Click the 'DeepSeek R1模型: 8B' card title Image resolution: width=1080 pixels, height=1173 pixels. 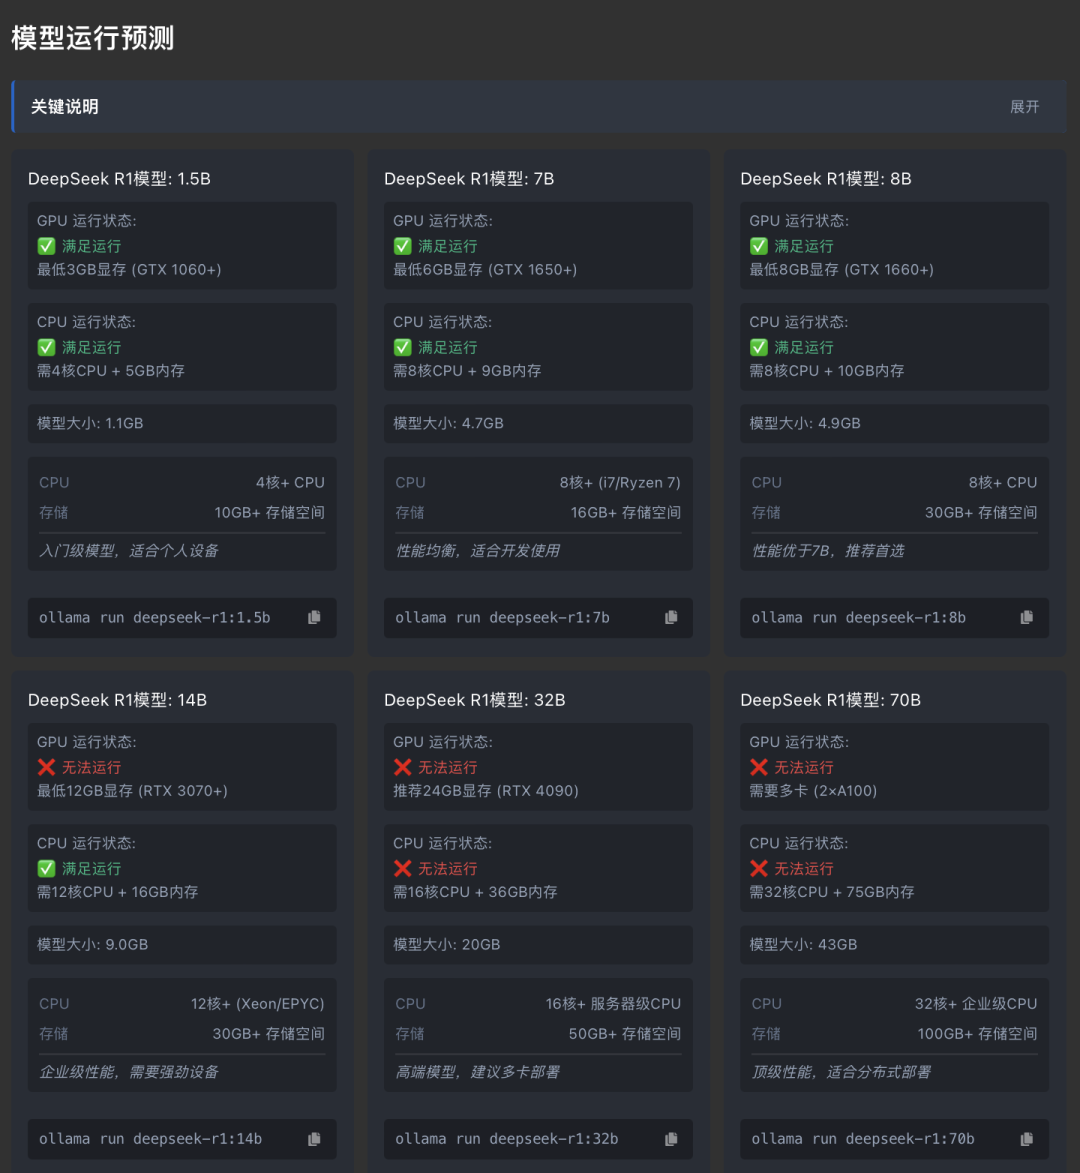click(x=826, y=179)
